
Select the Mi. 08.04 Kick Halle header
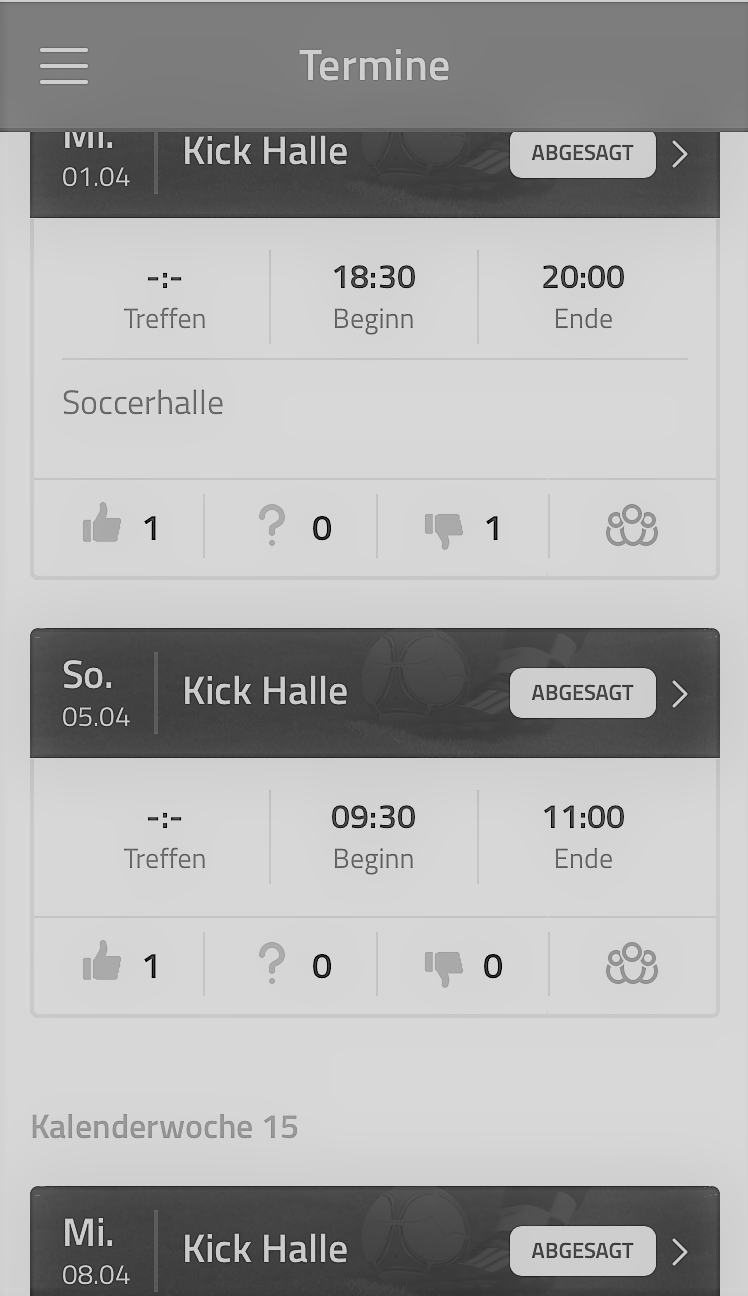[265, 1249]
